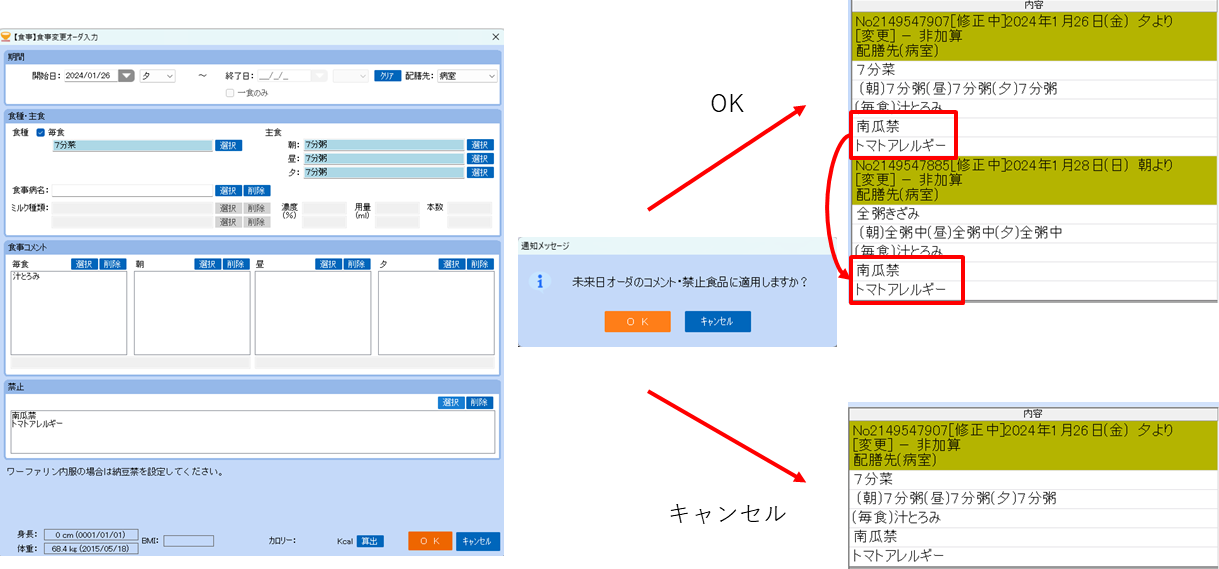1219x569 pixels.
Task: Select トマトアレルギー in the 禁止 list
Action: 37,424
